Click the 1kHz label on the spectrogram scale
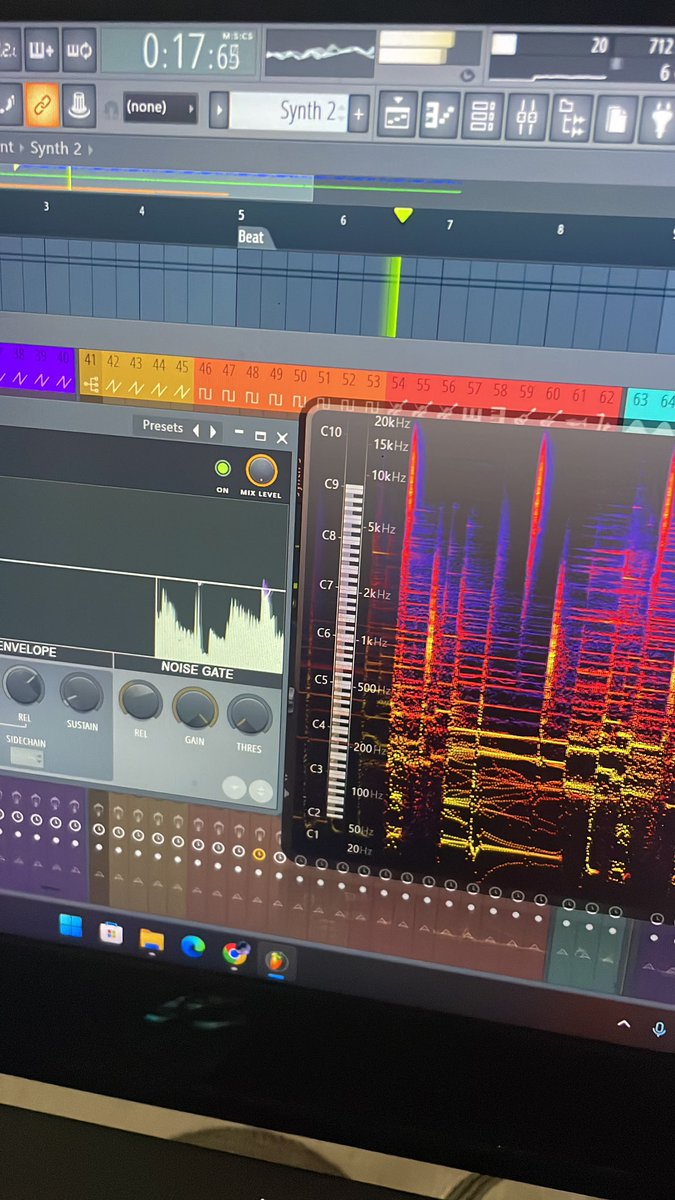The width and height of the screenshot is (675, 1200). [x=375, y=640]
